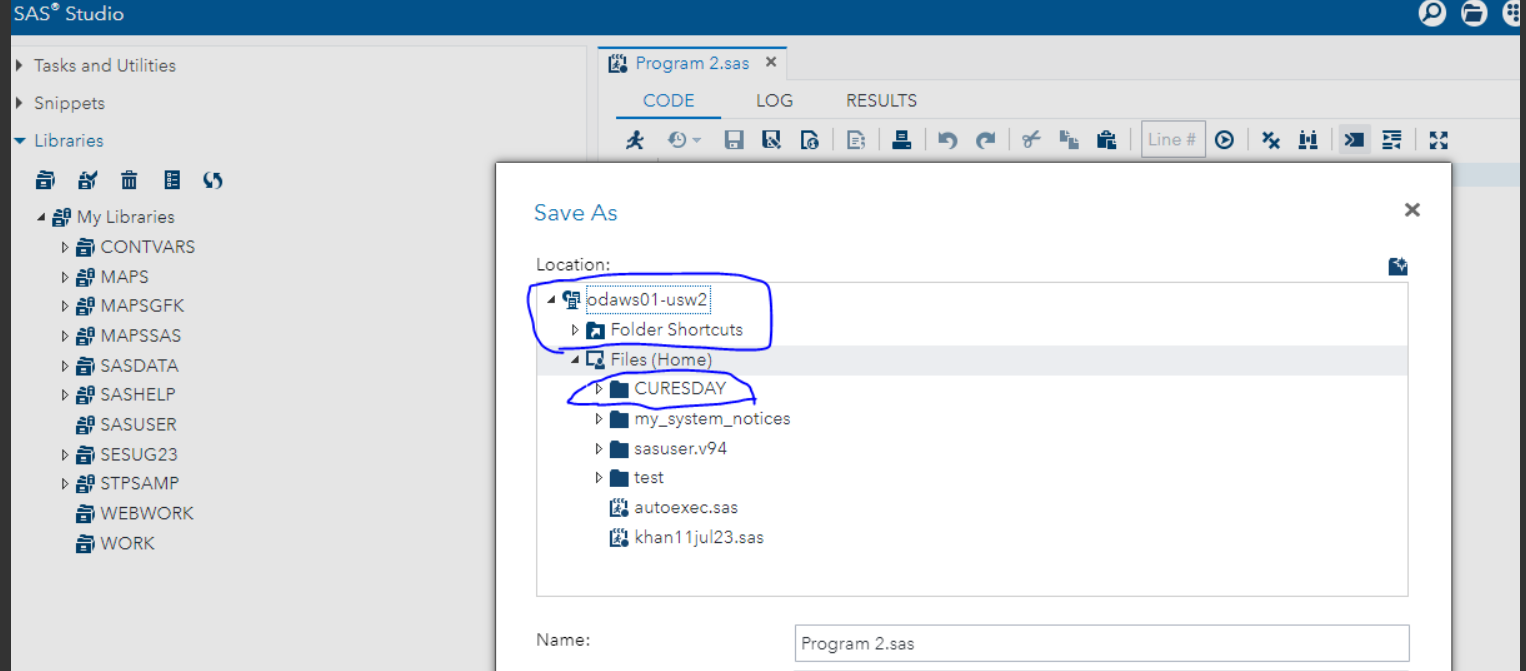Screen dimensions: 1526x671
Task: Click the Clear code icon
Action: click(x=1269, y=140)
